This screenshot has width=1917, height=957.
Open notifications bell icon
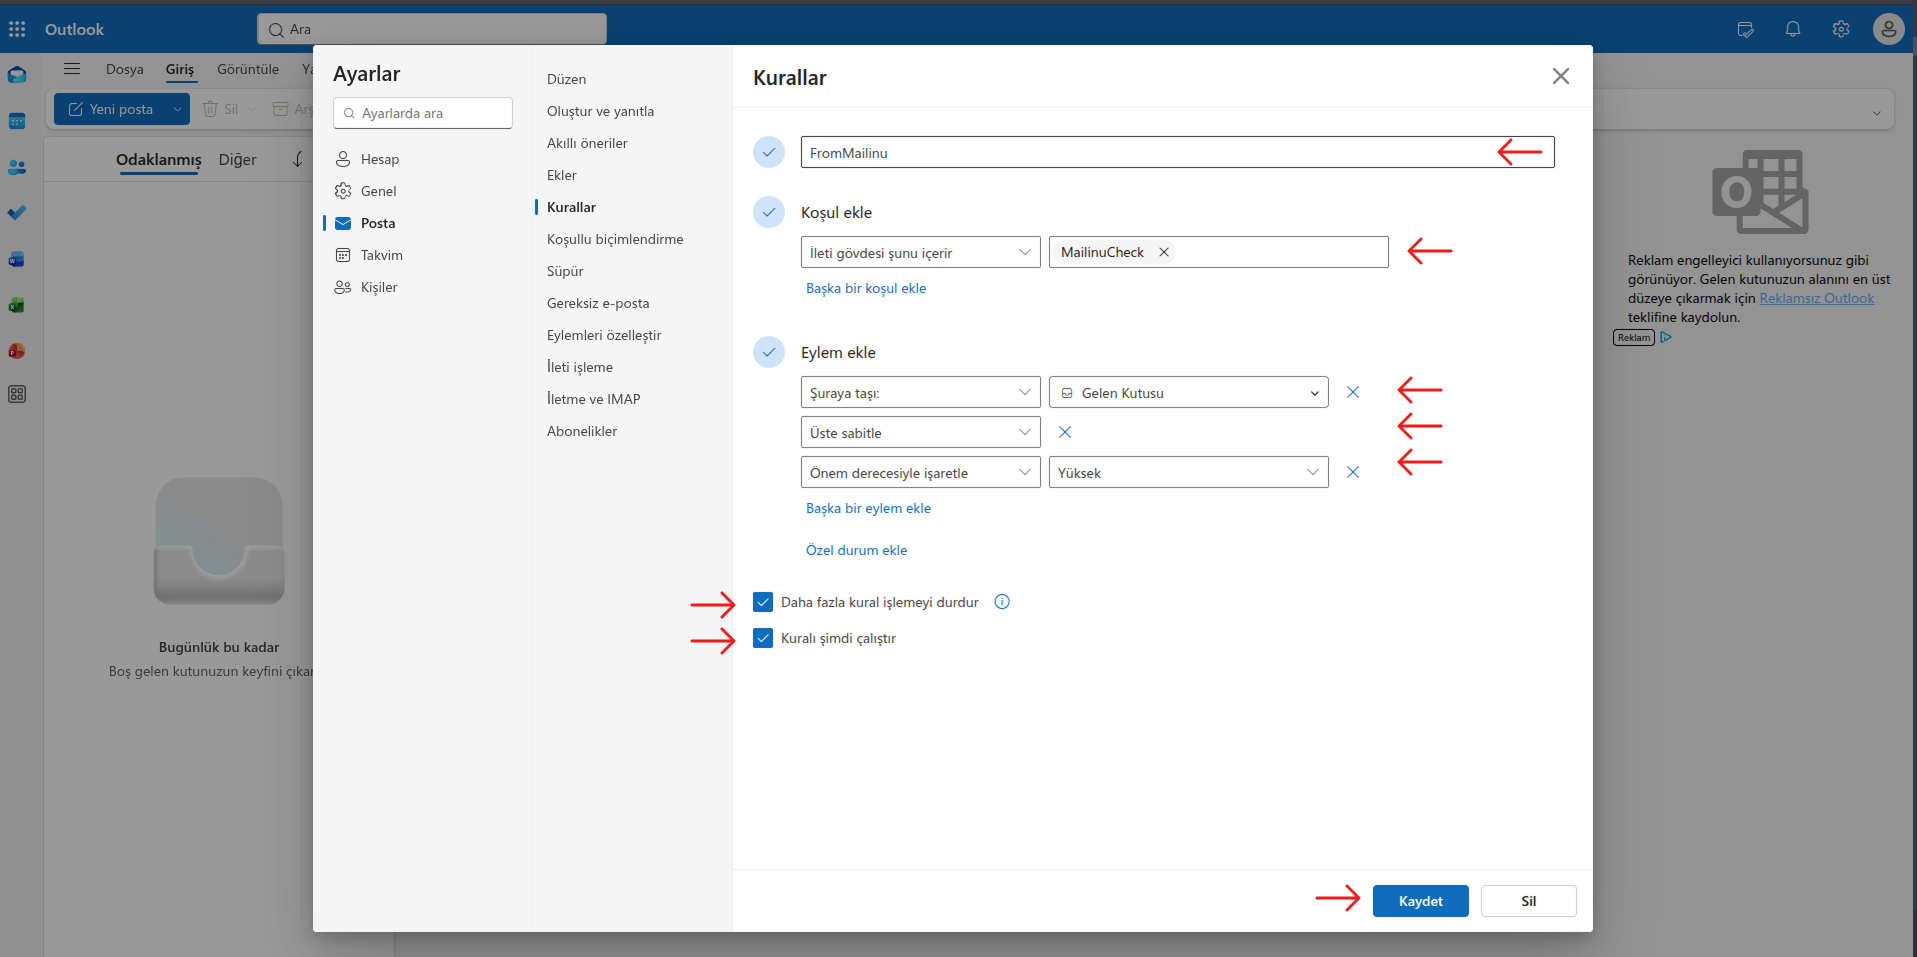click(1793, 29)
